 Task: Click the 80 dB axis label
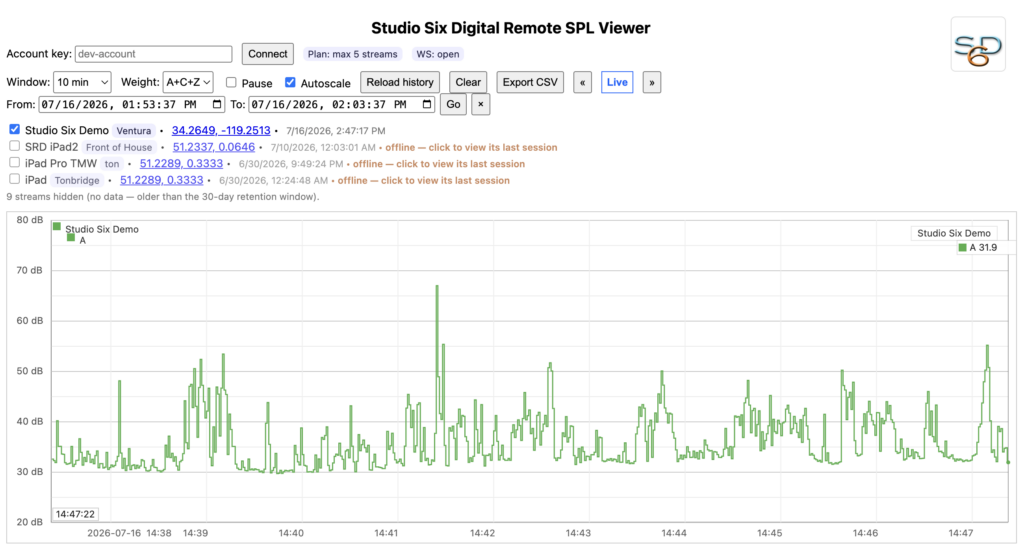pos(29,220)
